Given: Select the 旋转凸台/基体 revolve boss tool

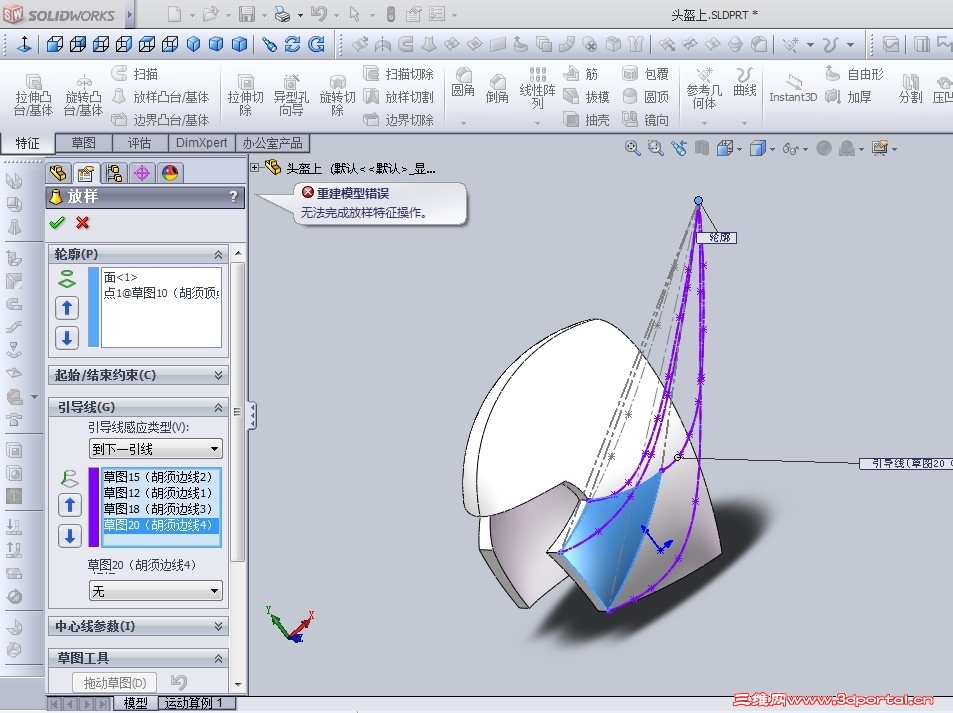Looking at the screenshot, I should pos(83,95).
